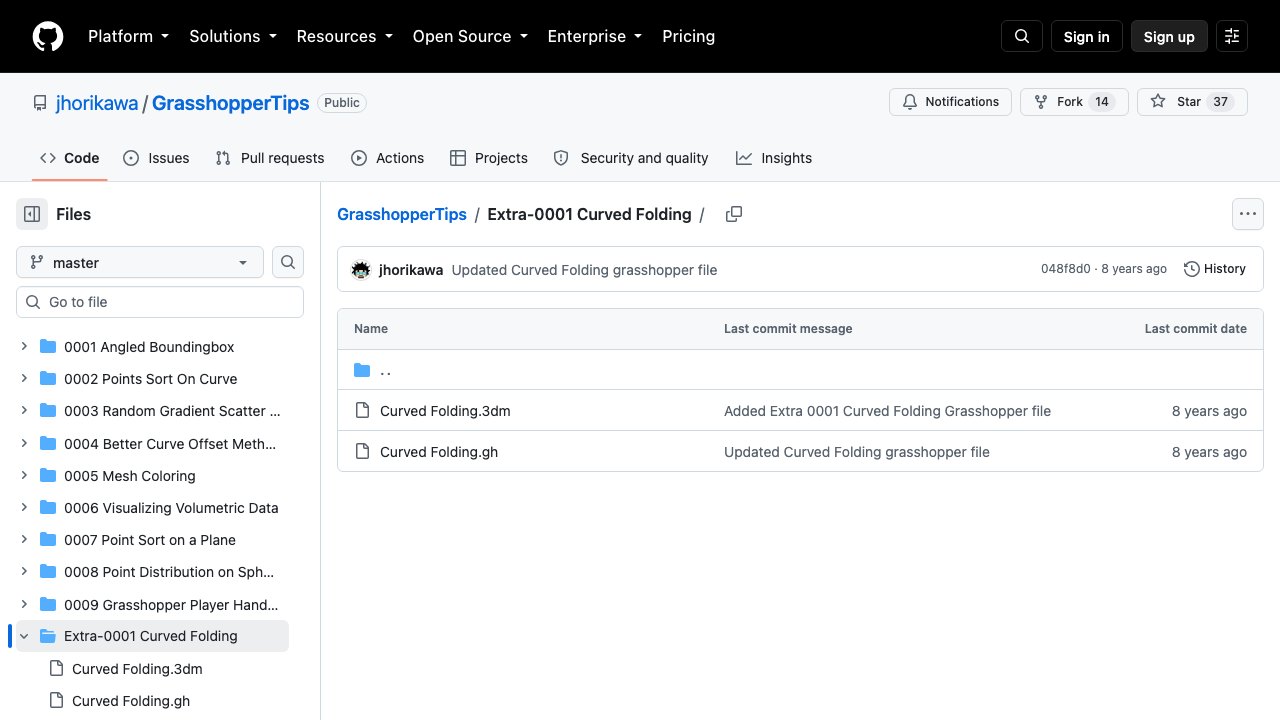
Task: Expand the Enterprise menu
Action: (594, 36)
